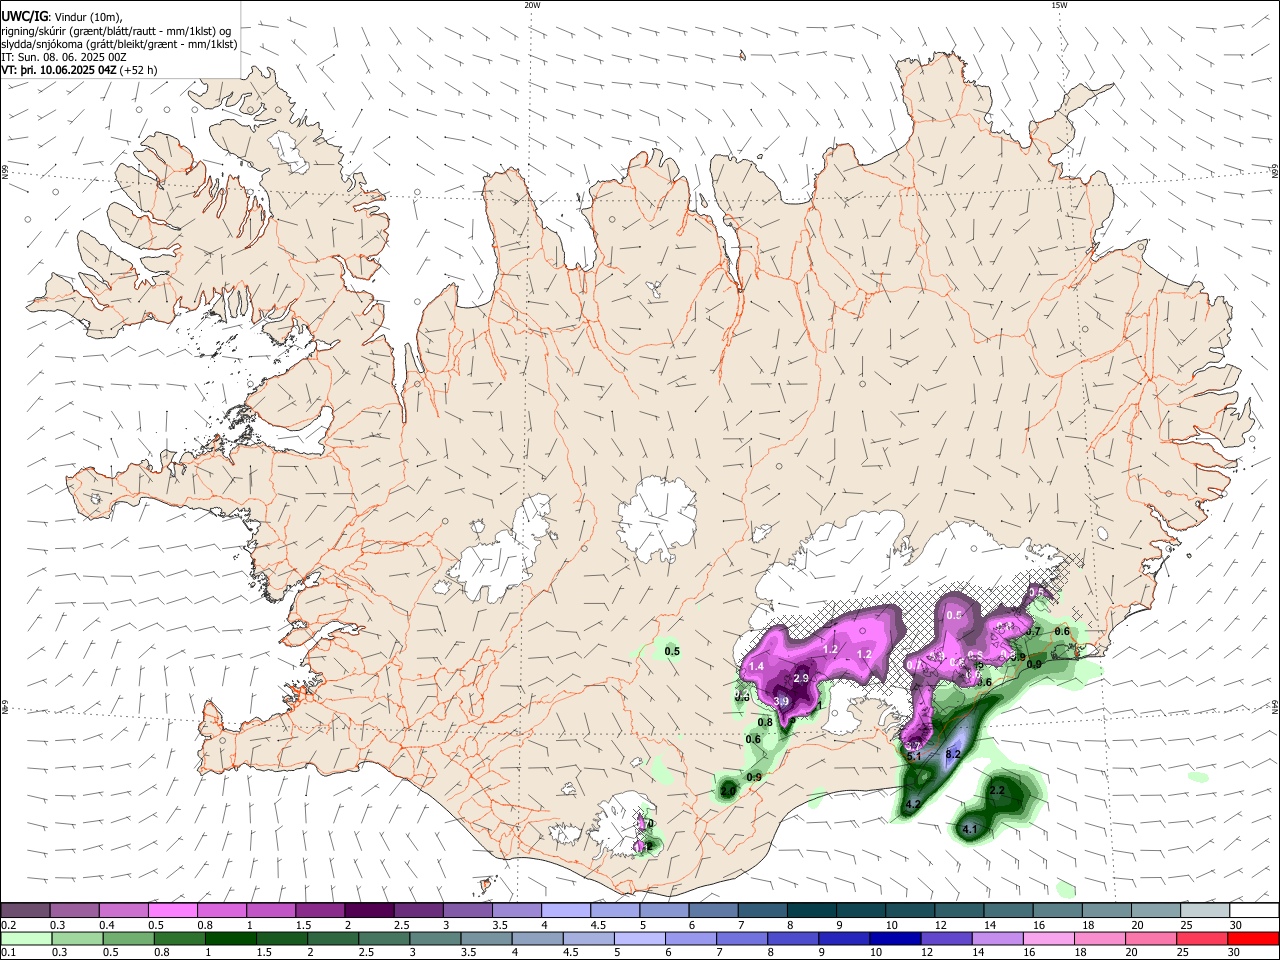Click the 1.4 snowfall value label

click(756, 666)
